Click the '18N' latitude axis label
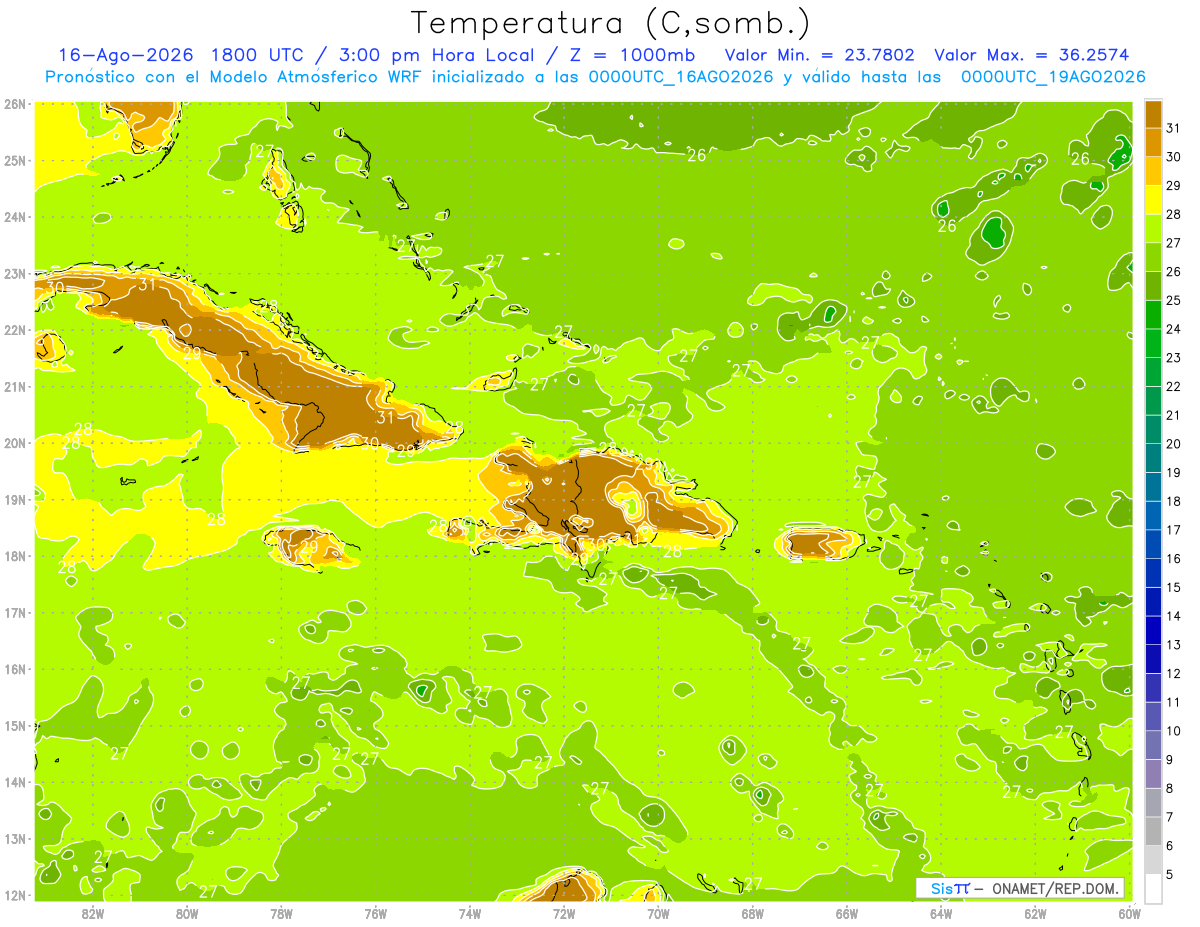Screen dimensions: 1200x927 click(15, 556)
